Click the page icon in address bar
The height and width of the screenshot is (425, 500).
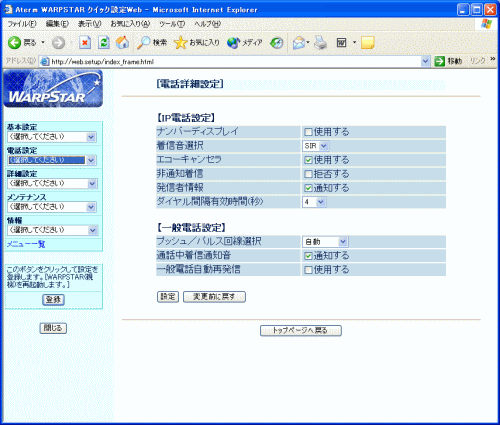tap(45, 61)
